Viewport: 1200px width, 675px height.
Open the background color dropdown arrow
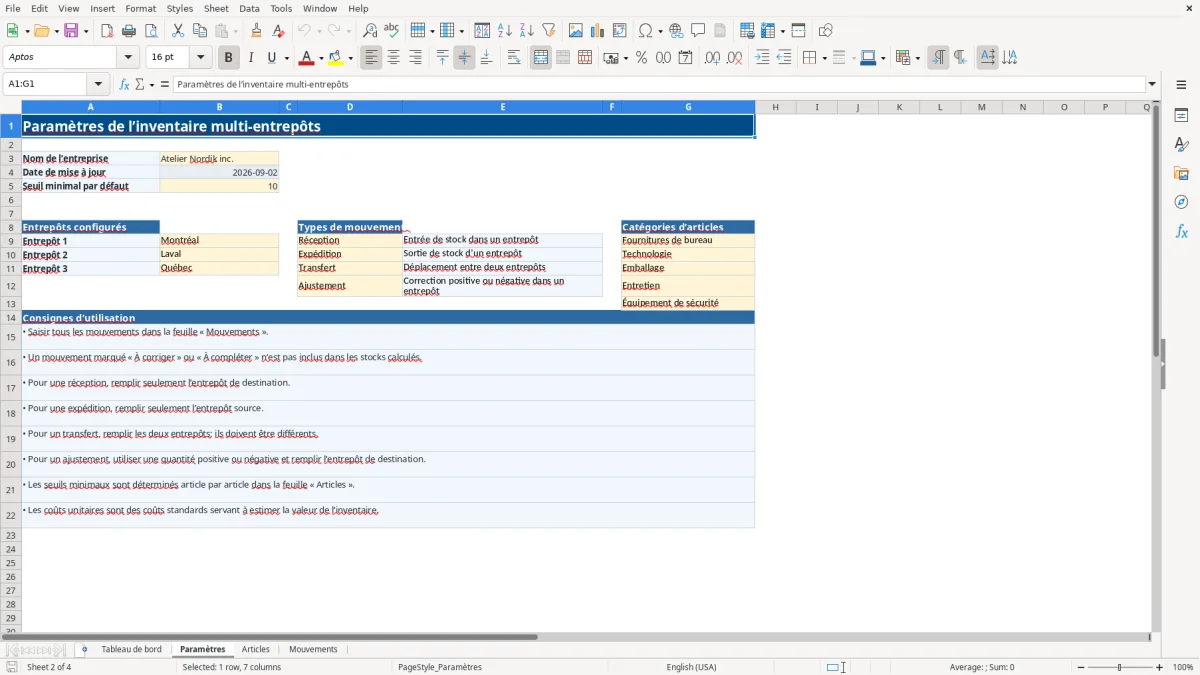click(x=350, y=58)
